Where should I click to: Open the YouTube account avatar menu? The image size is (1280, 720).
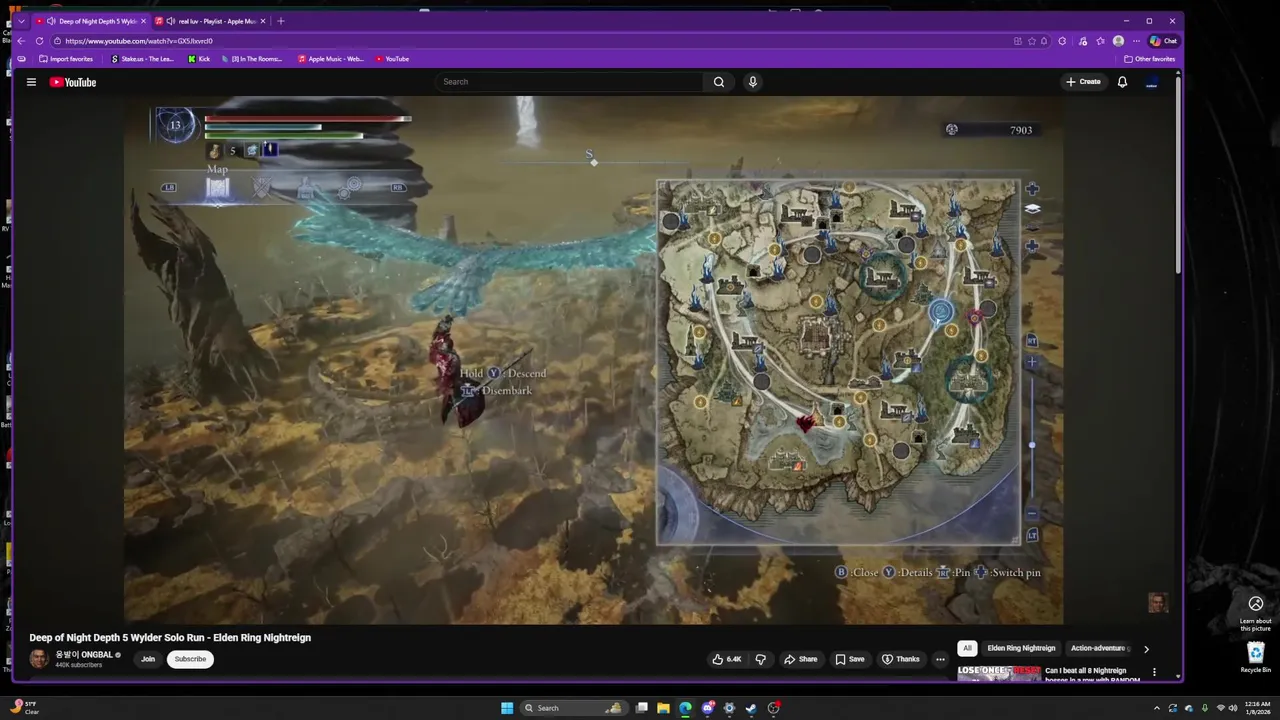coord(1151,82)
